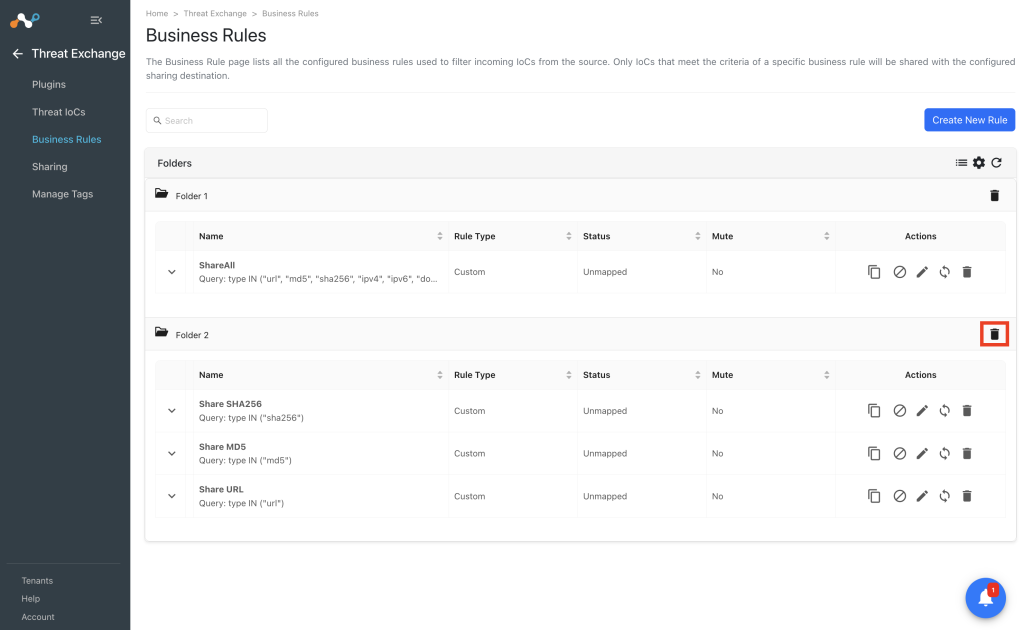Delete Folder 1 with trash icon
The image size is (1024, 630).
995,195
